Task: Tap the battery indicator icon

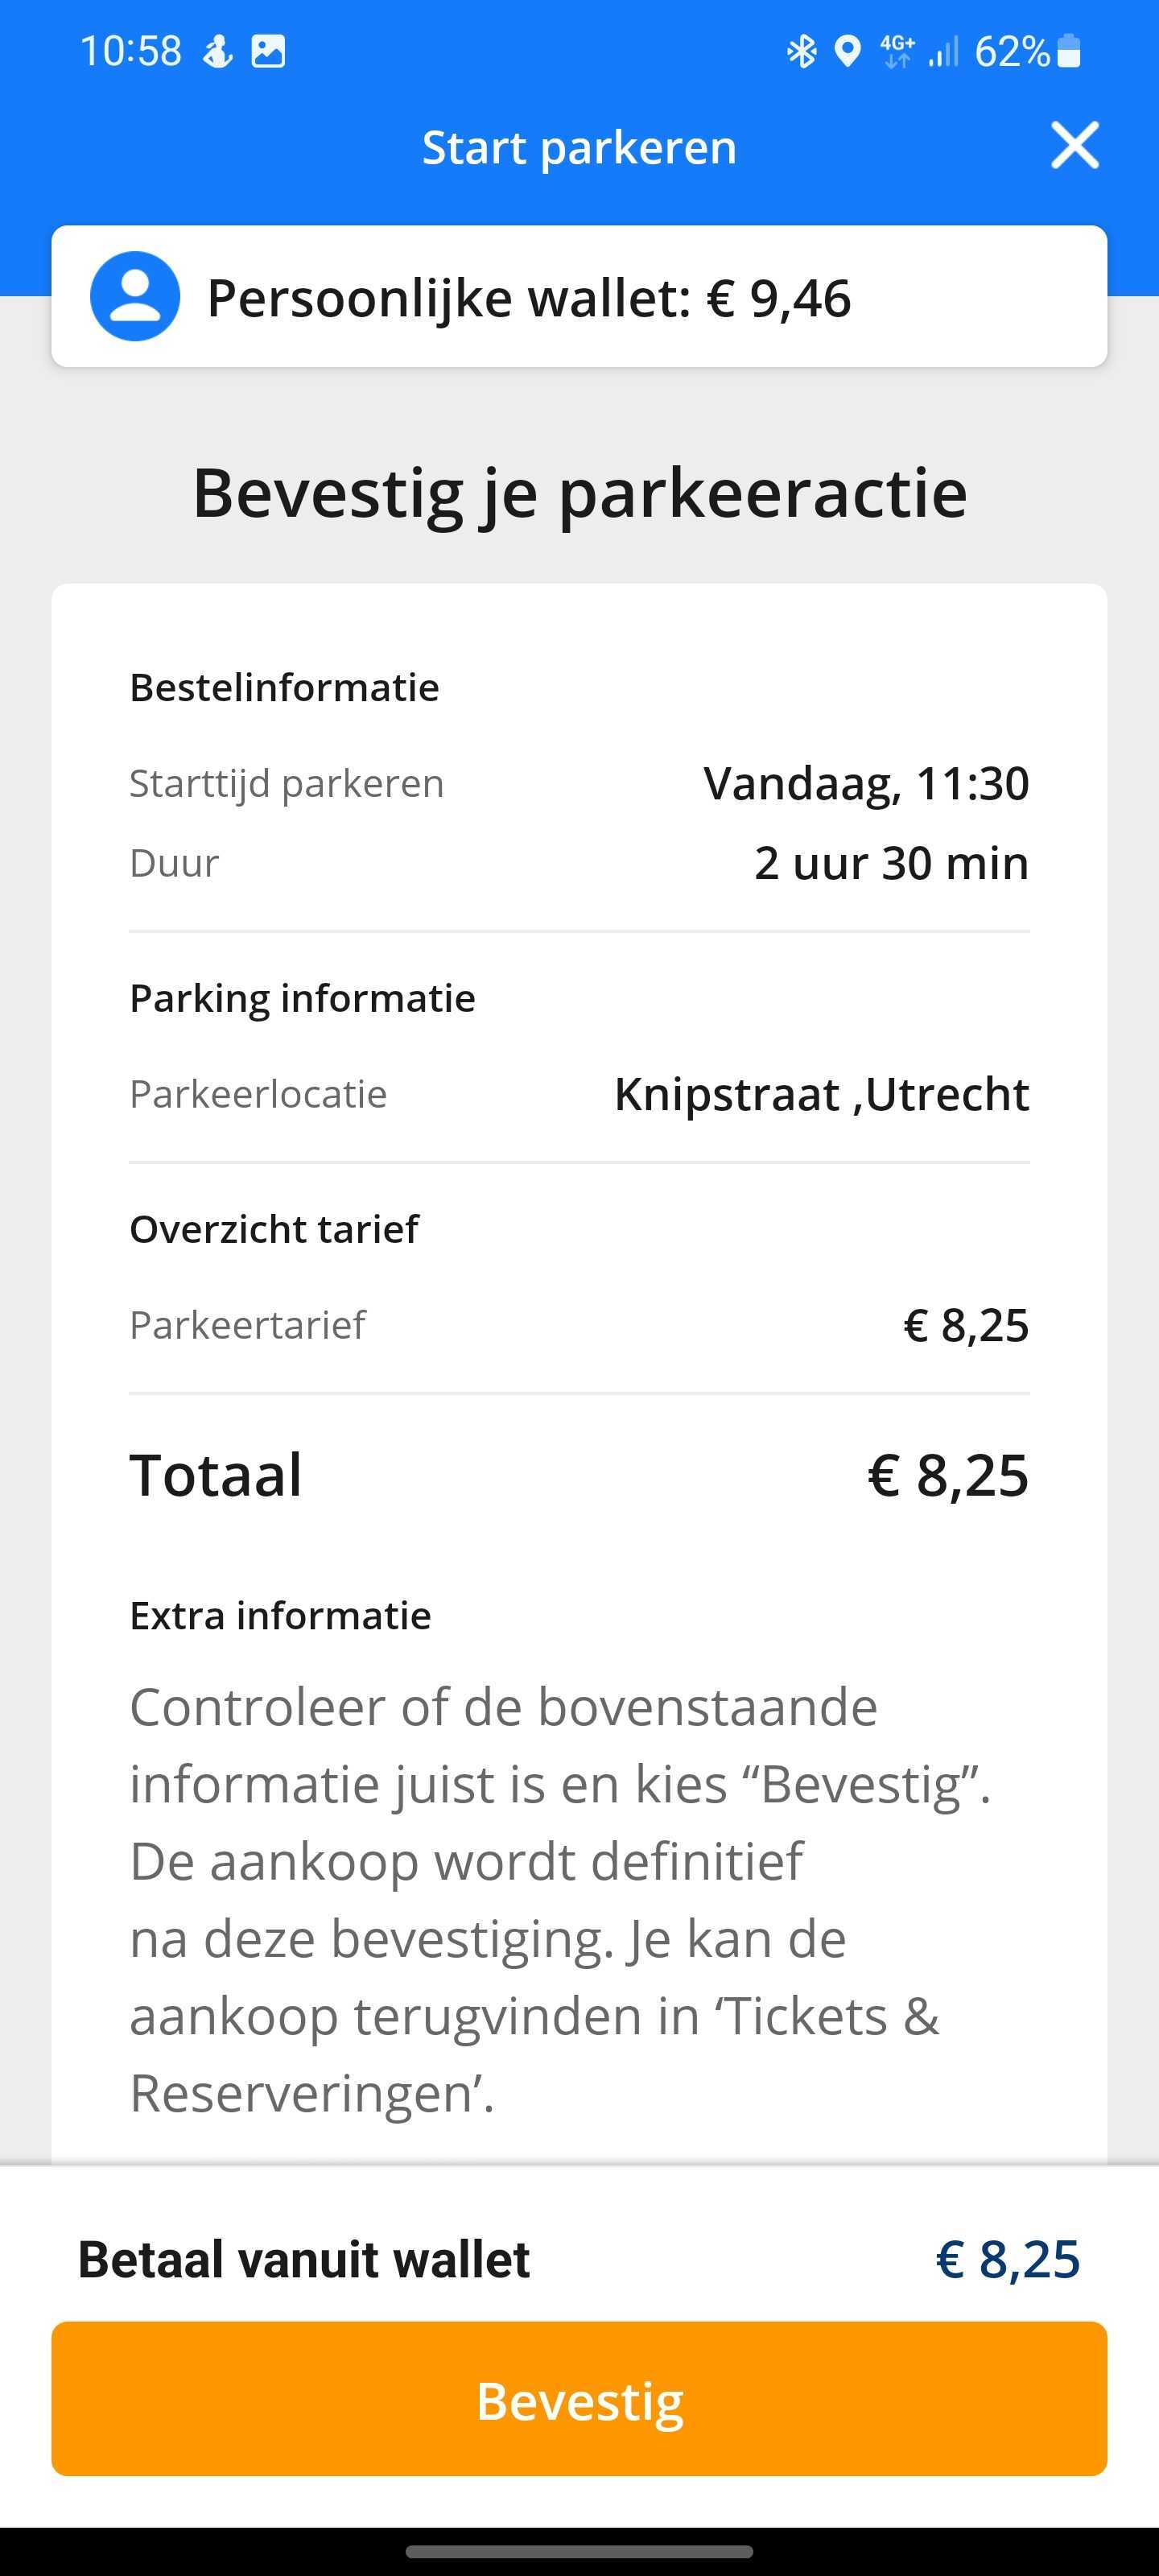Action: coord(1068,50)
